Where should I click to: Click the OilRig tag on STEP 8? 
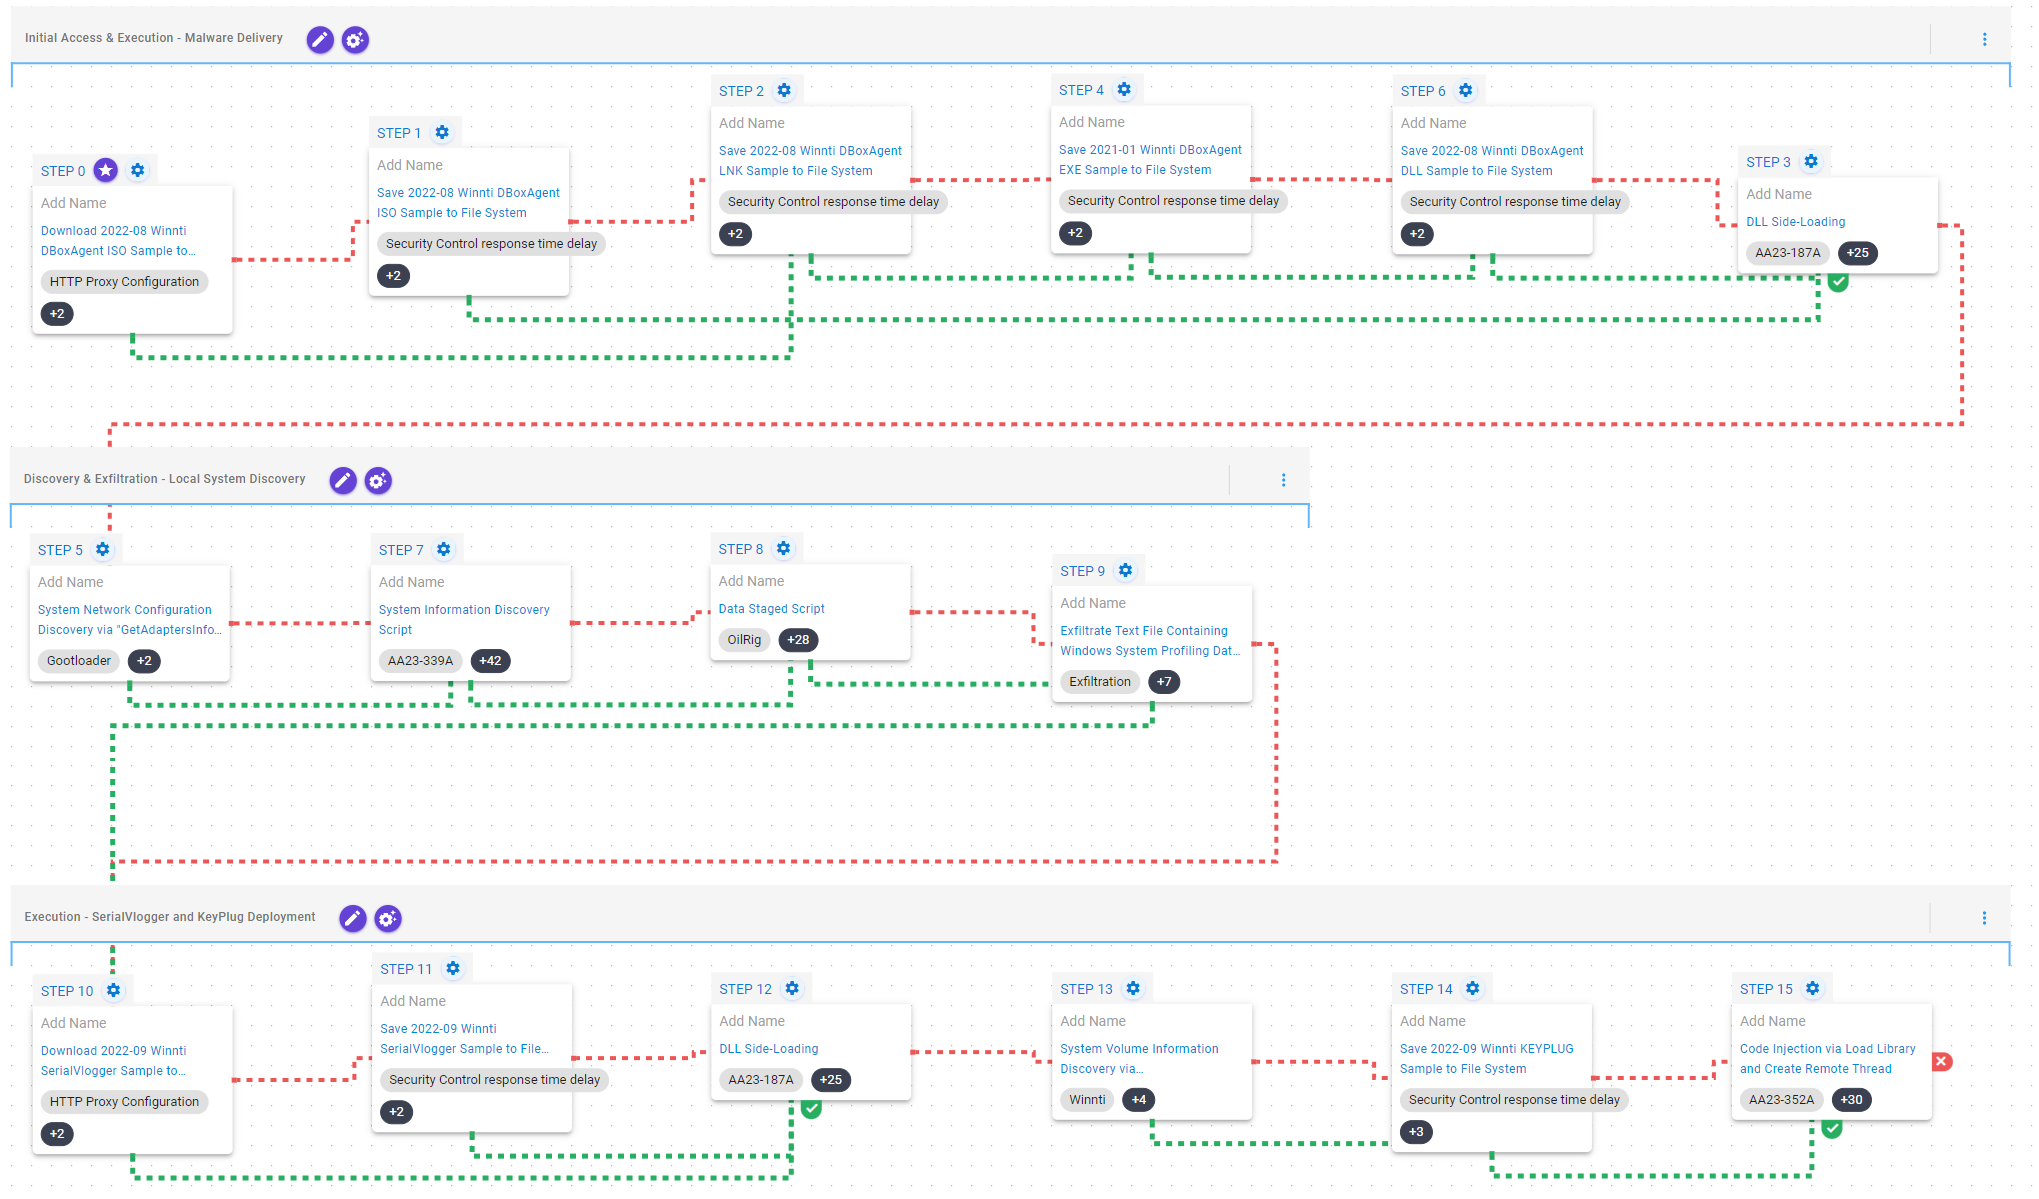(743, 640)
